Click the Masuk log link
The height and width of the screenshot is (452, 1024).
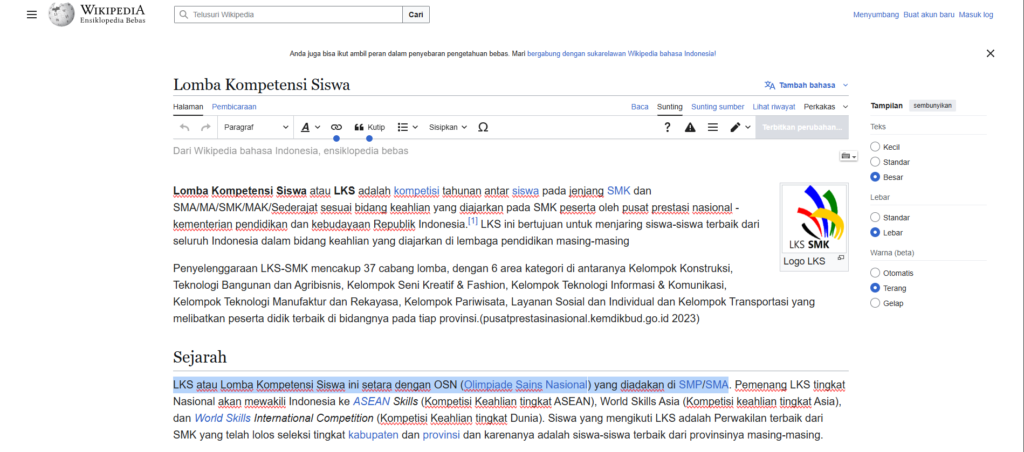(x=975, y=15)
